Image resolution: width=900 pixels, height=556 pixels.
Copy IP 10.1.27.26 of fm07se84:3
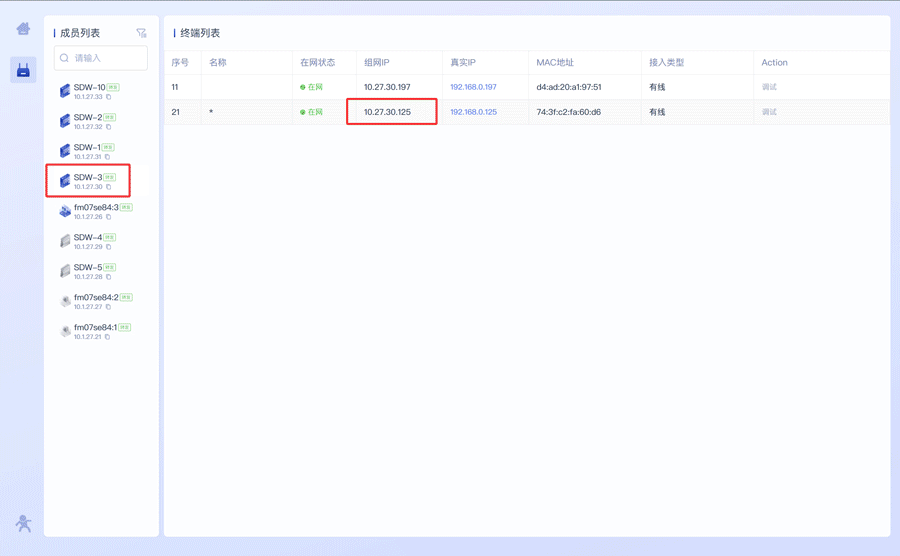click(109, 217)
